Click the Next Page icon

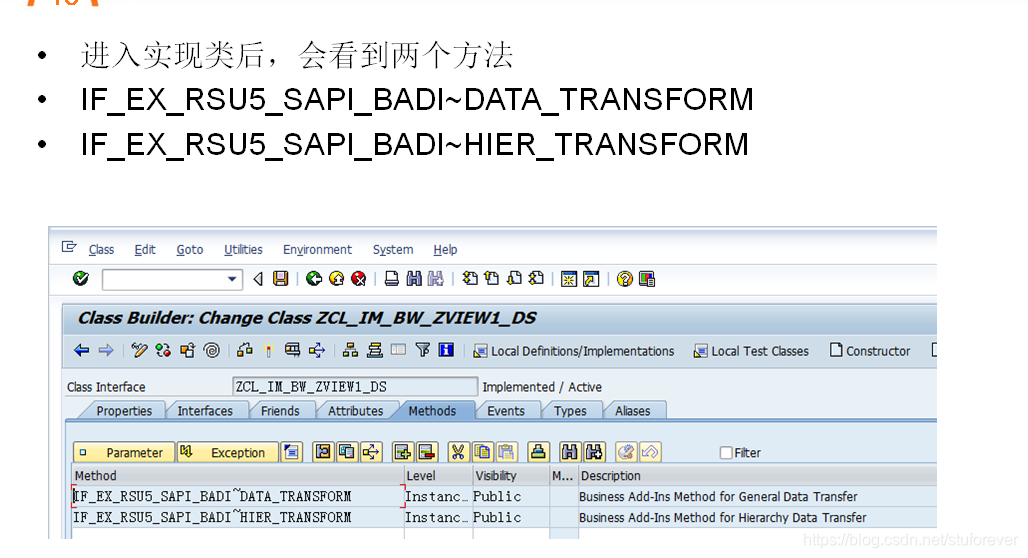click(515, 279)
